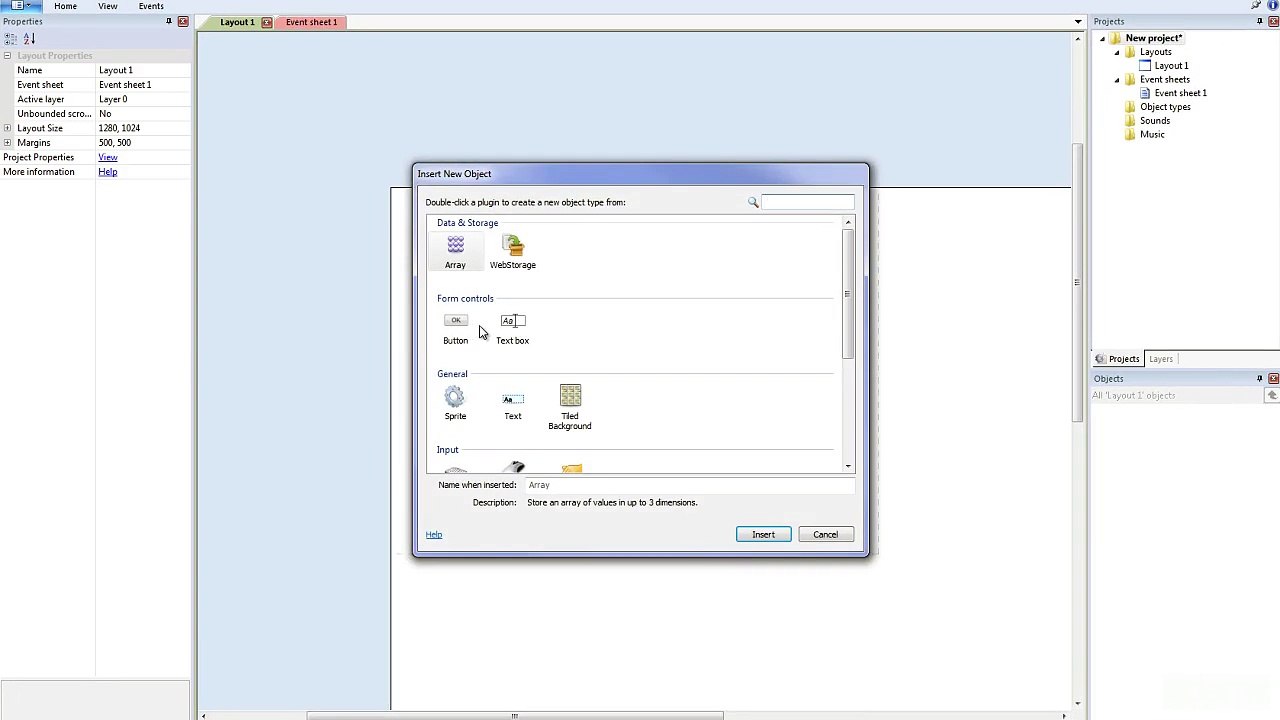The image size is (1280, 720).
Task: Collapse the Layouts folder
Action: click(x=1117, y=52)
